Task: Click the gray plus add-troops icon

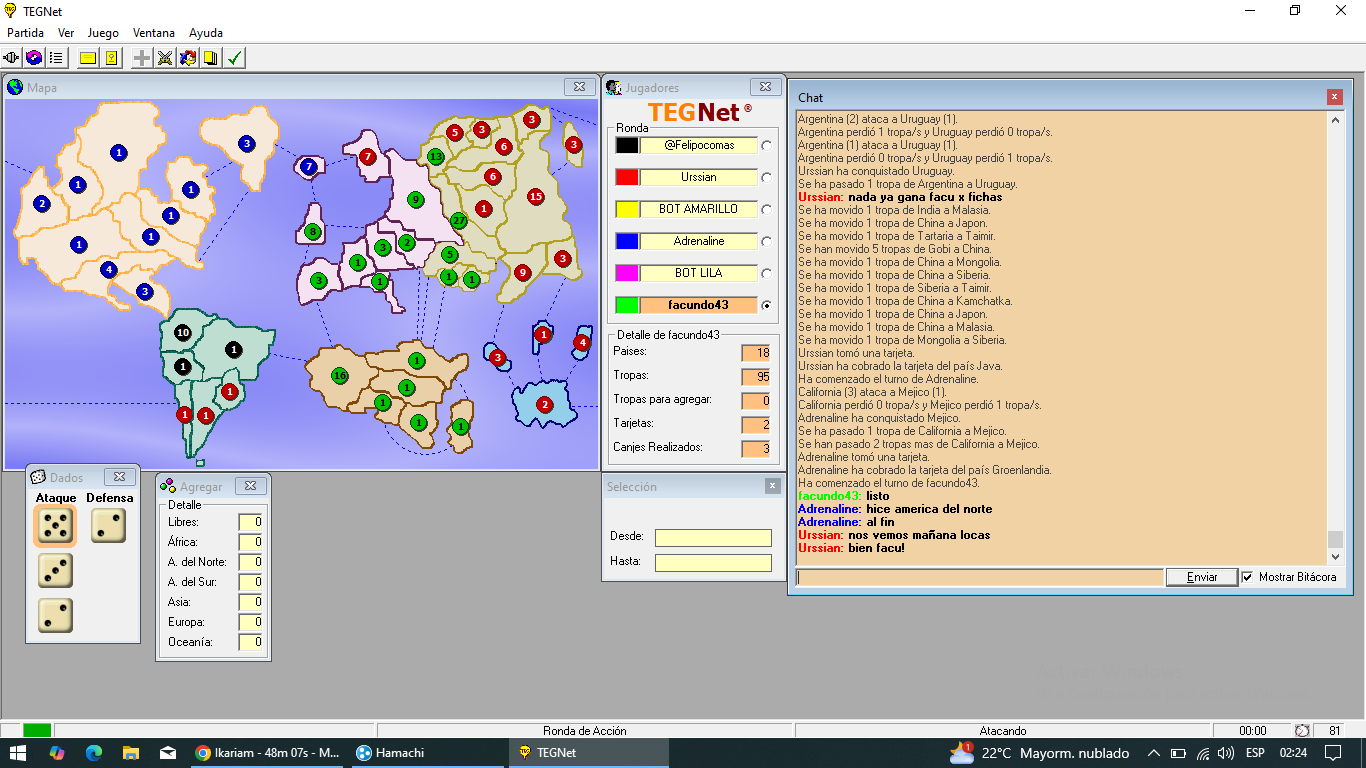Action: pos(142,58)
